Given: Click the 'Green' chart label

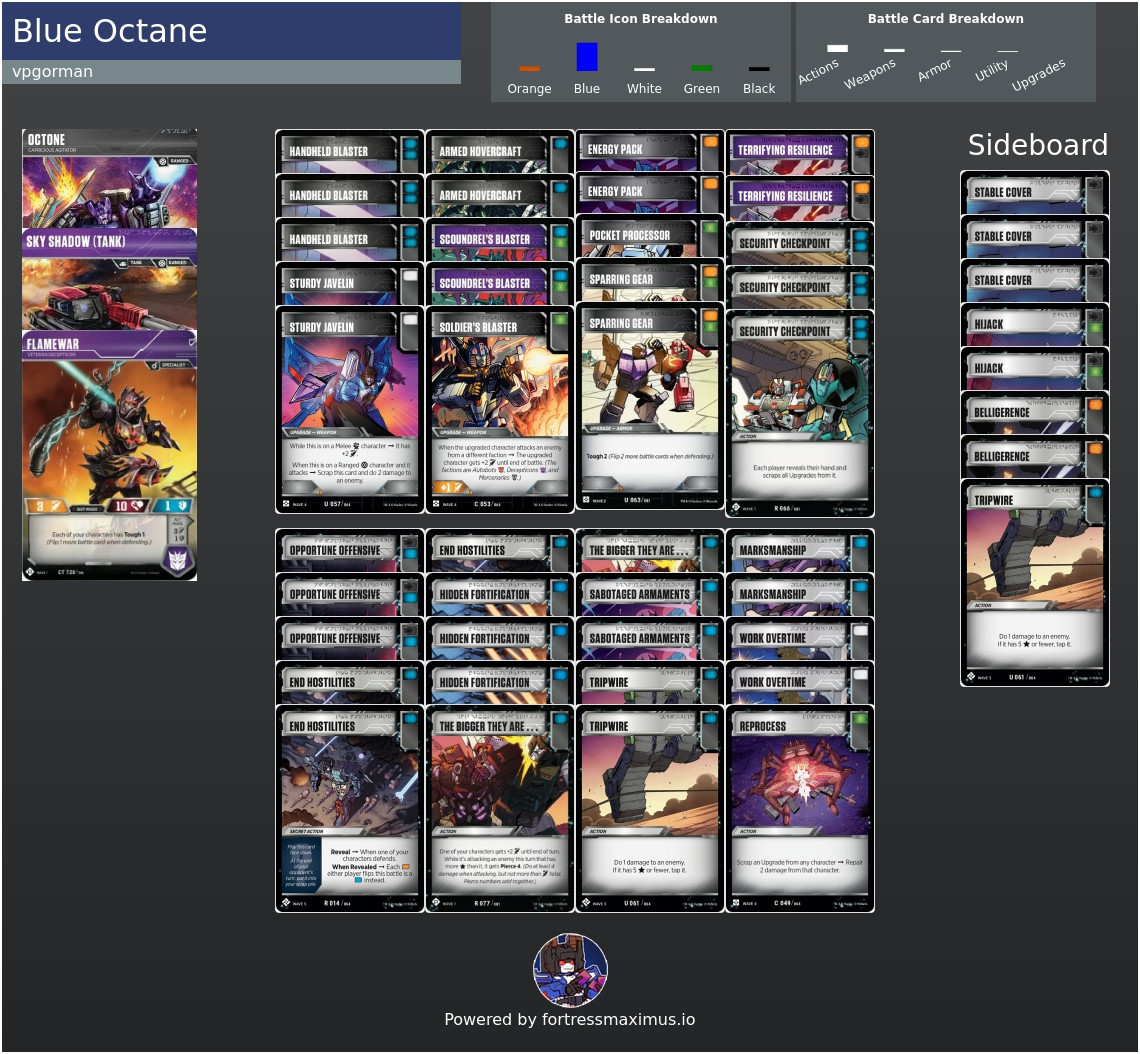Looking at the screenshot, I should [x=702, y=89].
